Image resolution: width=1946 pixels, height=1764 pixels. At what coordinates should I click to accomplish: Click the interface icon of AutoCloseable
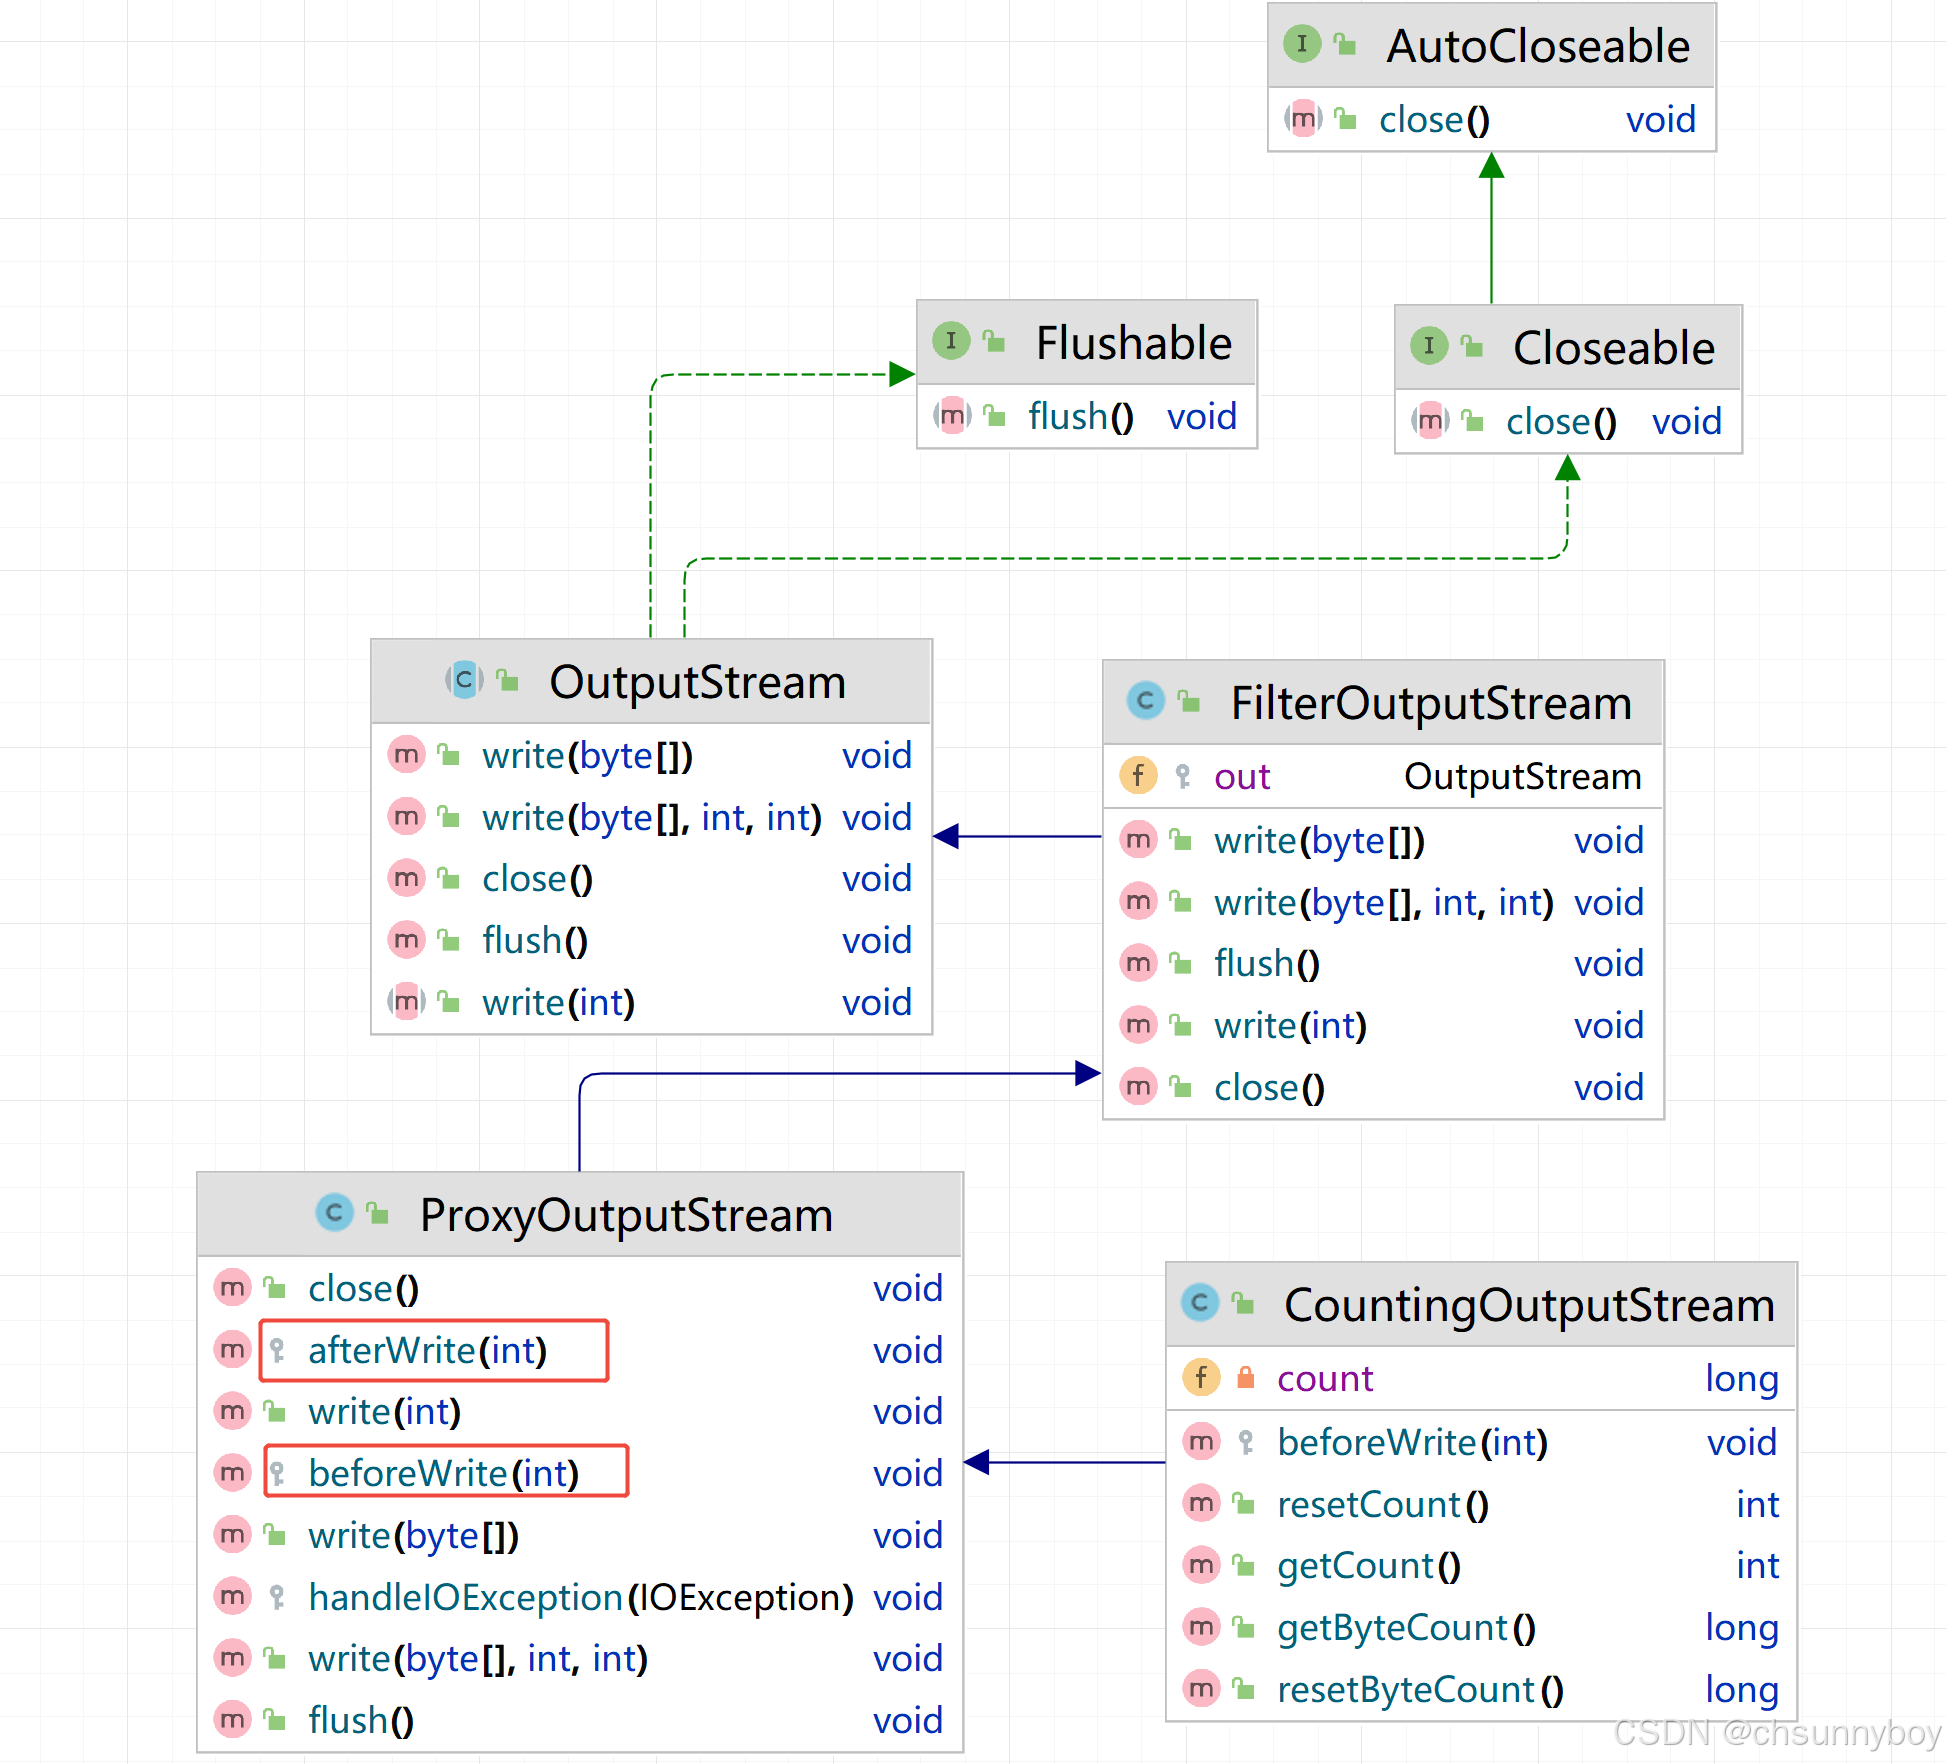coord(1300,44)
